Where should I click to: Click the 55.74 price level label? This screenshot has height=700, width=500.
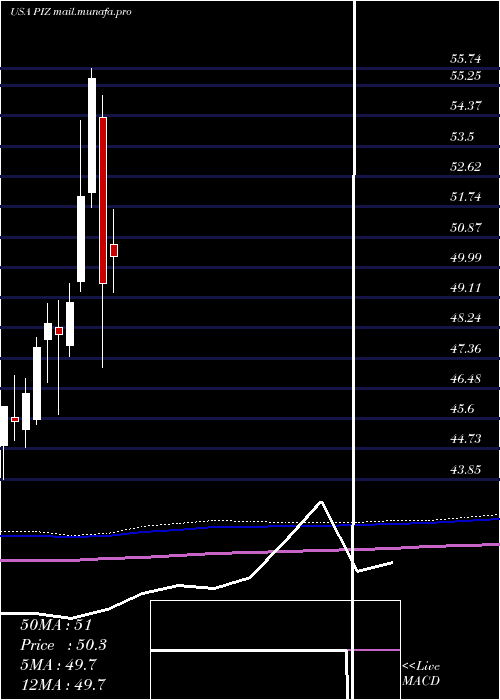[x=466, y=59]
